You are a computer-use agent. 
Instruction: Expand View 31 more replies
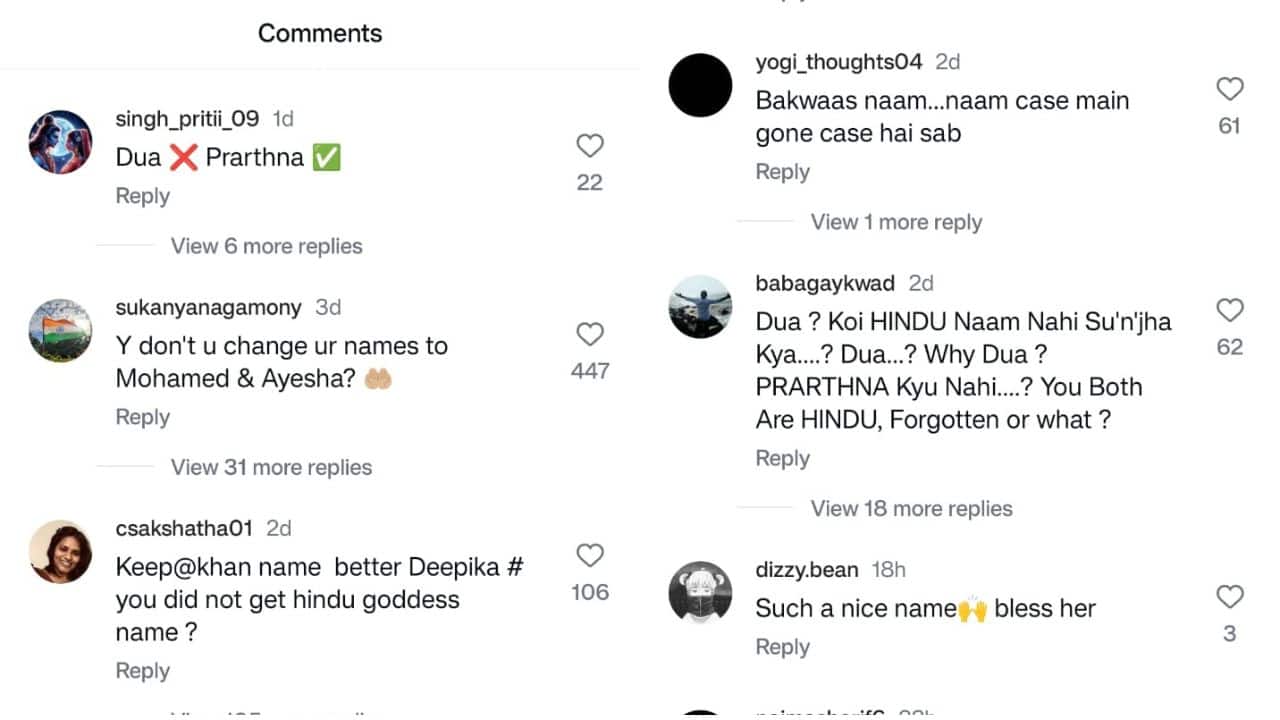[271, 467]
